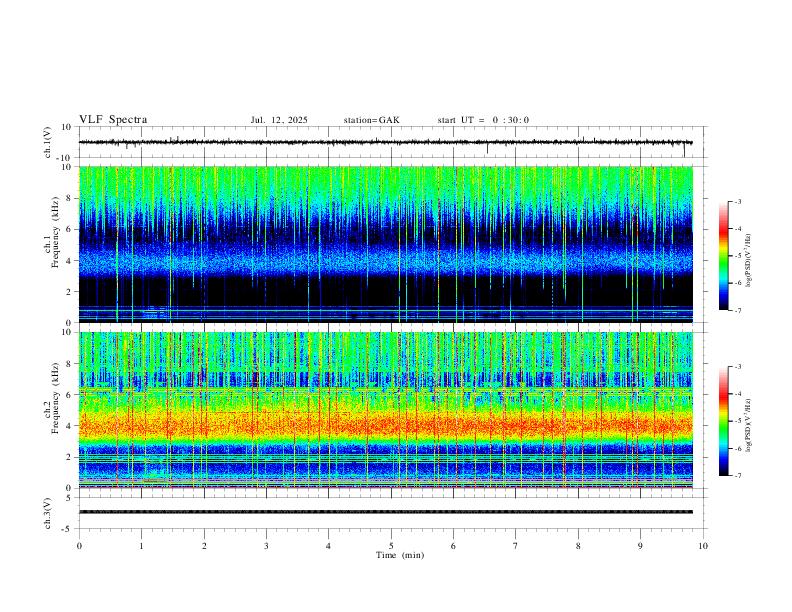Click the "-10" tick on ch.1(V) axis
Image resolution: width=792 pixels, height=612 pixels.
[x=65, y=158]
